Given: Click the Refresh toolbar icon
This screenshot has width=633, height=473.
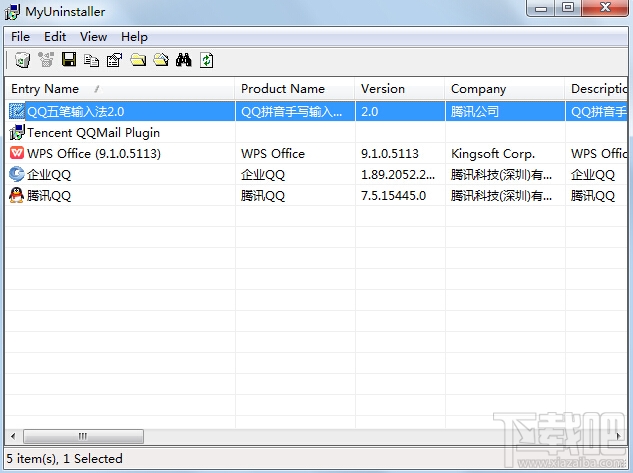Looking at the screenshot, I should tap(206, 60).
